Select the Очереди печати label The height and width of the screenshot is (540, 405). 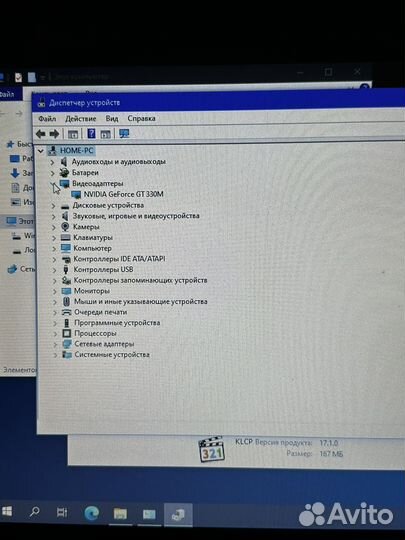tap(101, 312)
